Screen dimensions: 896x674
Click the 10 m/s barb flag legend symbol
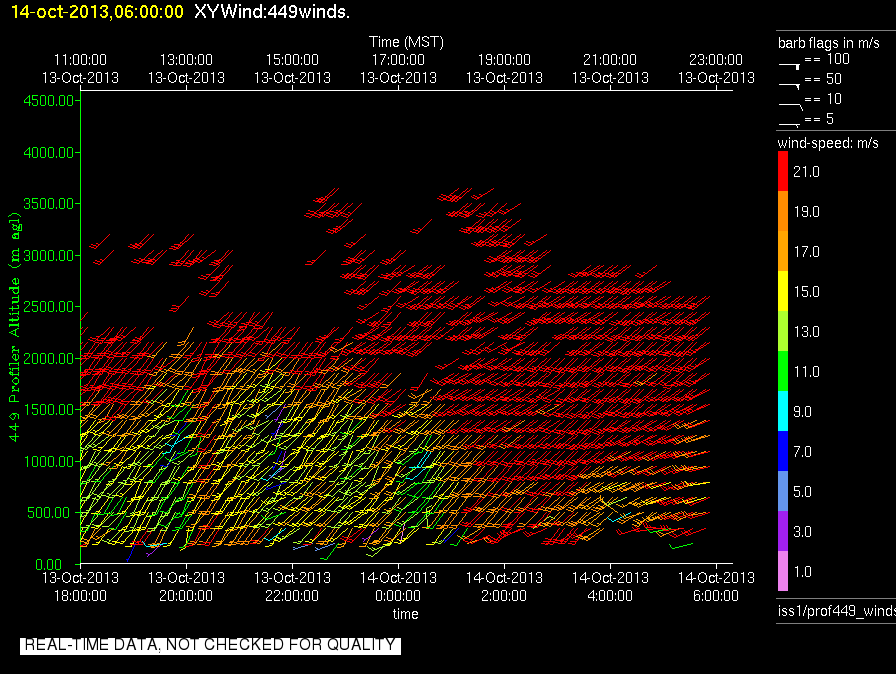[x=790, y=106]
